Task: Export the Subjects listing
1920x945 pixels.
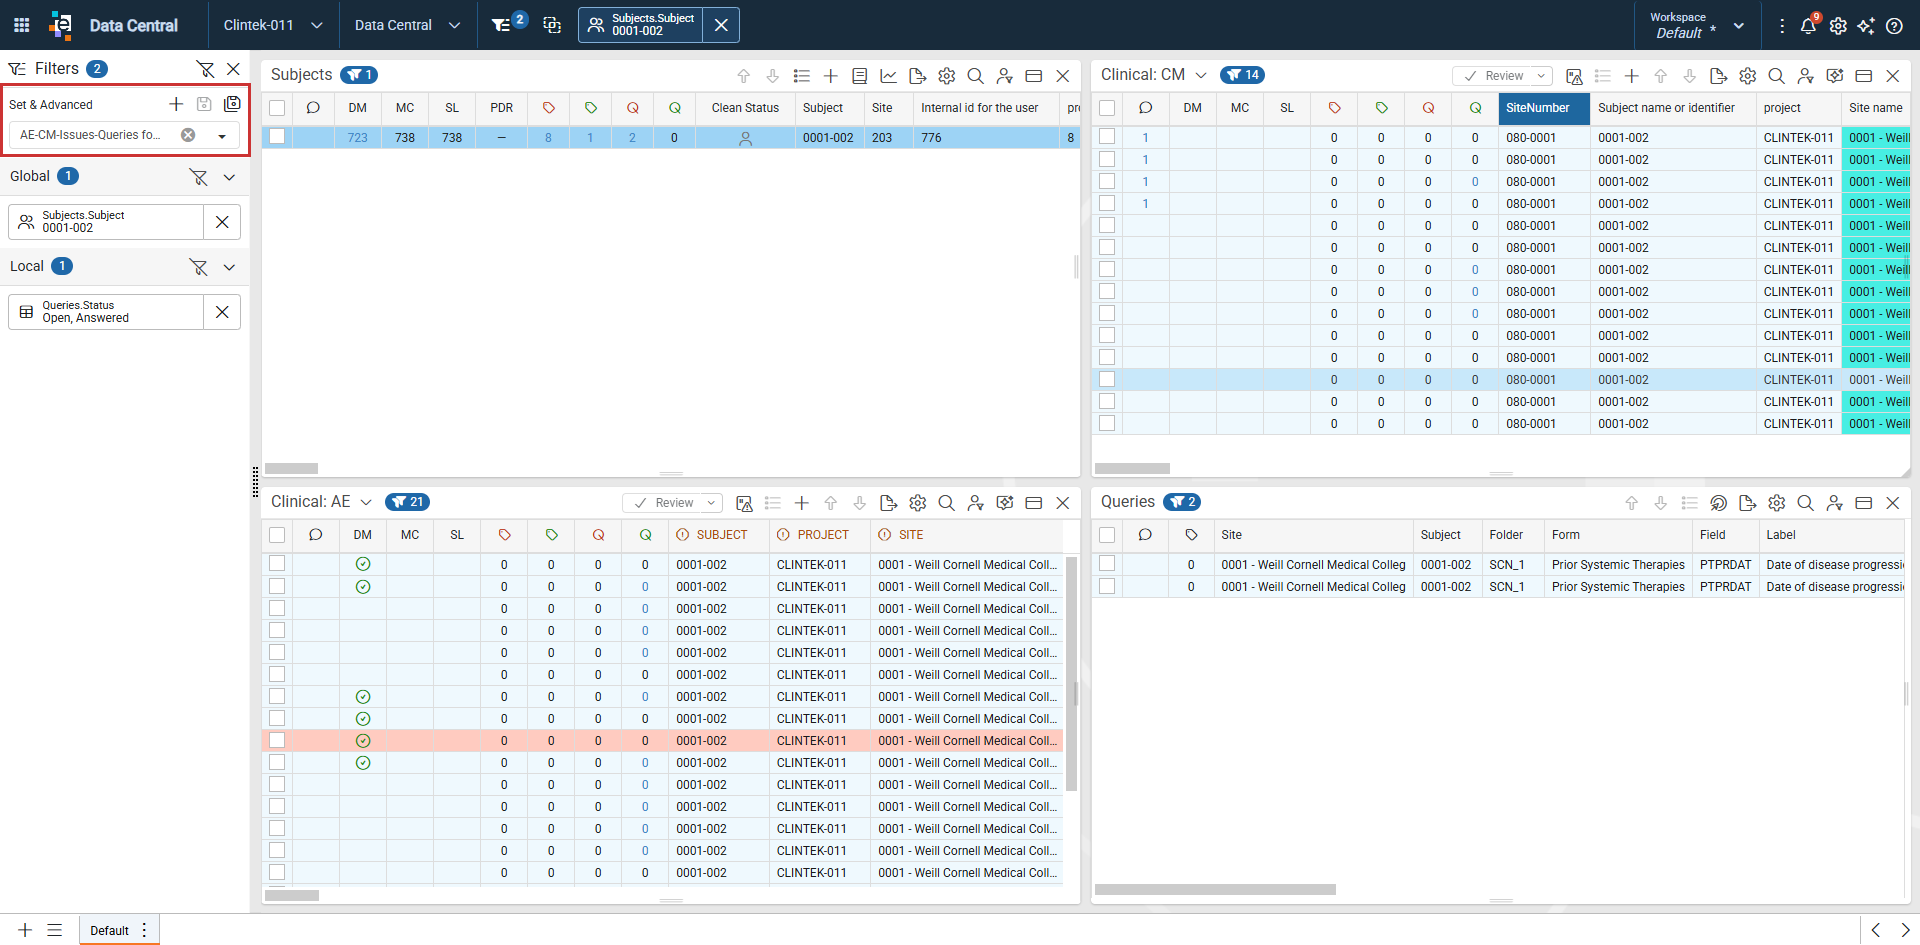Action: (x=917, y=76)
